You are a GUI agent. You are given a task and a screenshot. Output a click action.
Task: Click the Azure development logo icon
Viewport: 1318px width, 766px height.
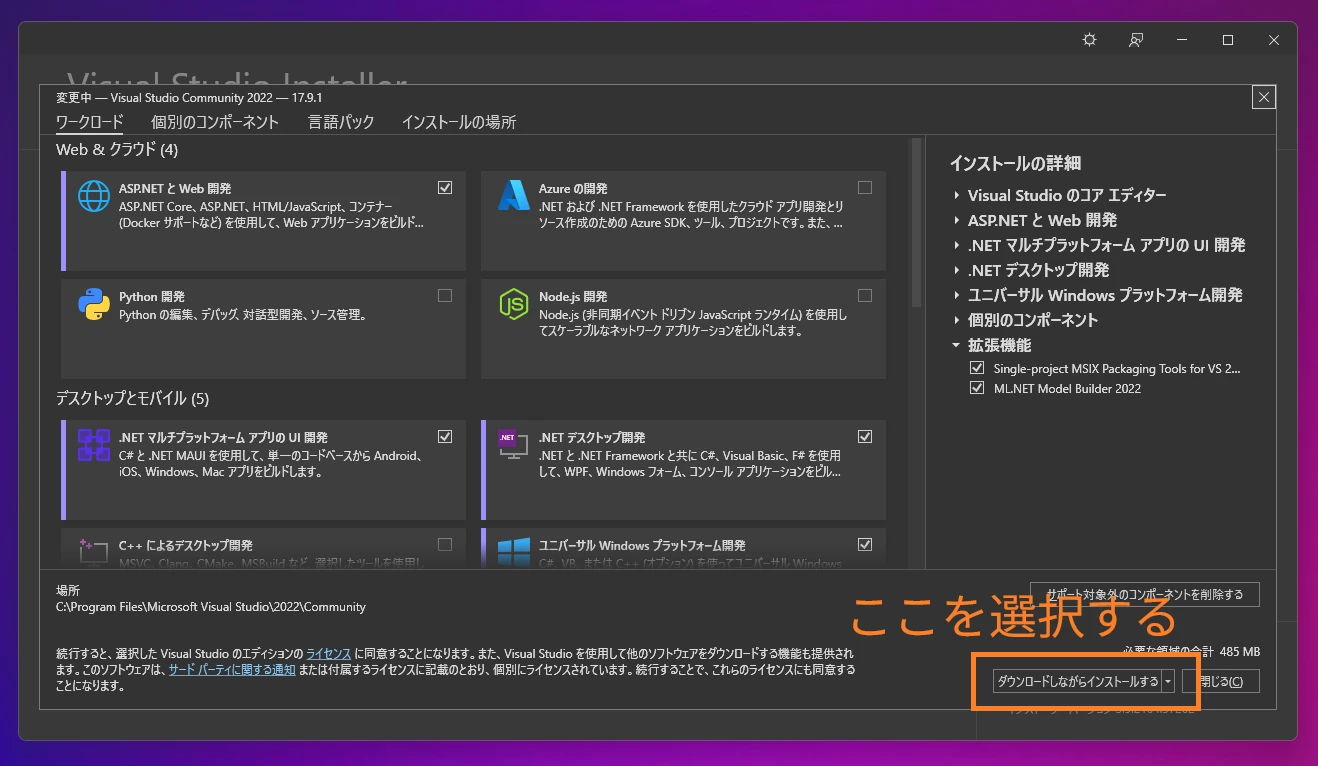513,196
